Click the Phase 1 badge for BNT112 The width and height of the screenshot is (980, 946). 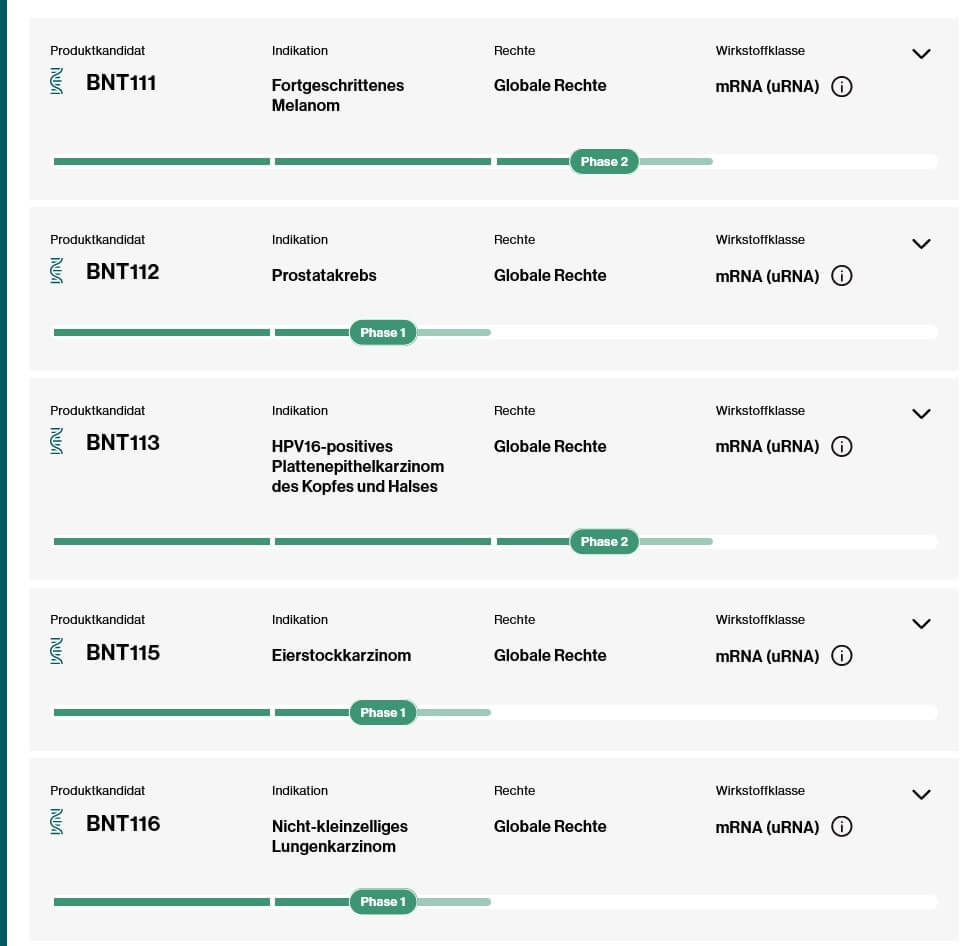pyautogui.click(x=383, y=333)
